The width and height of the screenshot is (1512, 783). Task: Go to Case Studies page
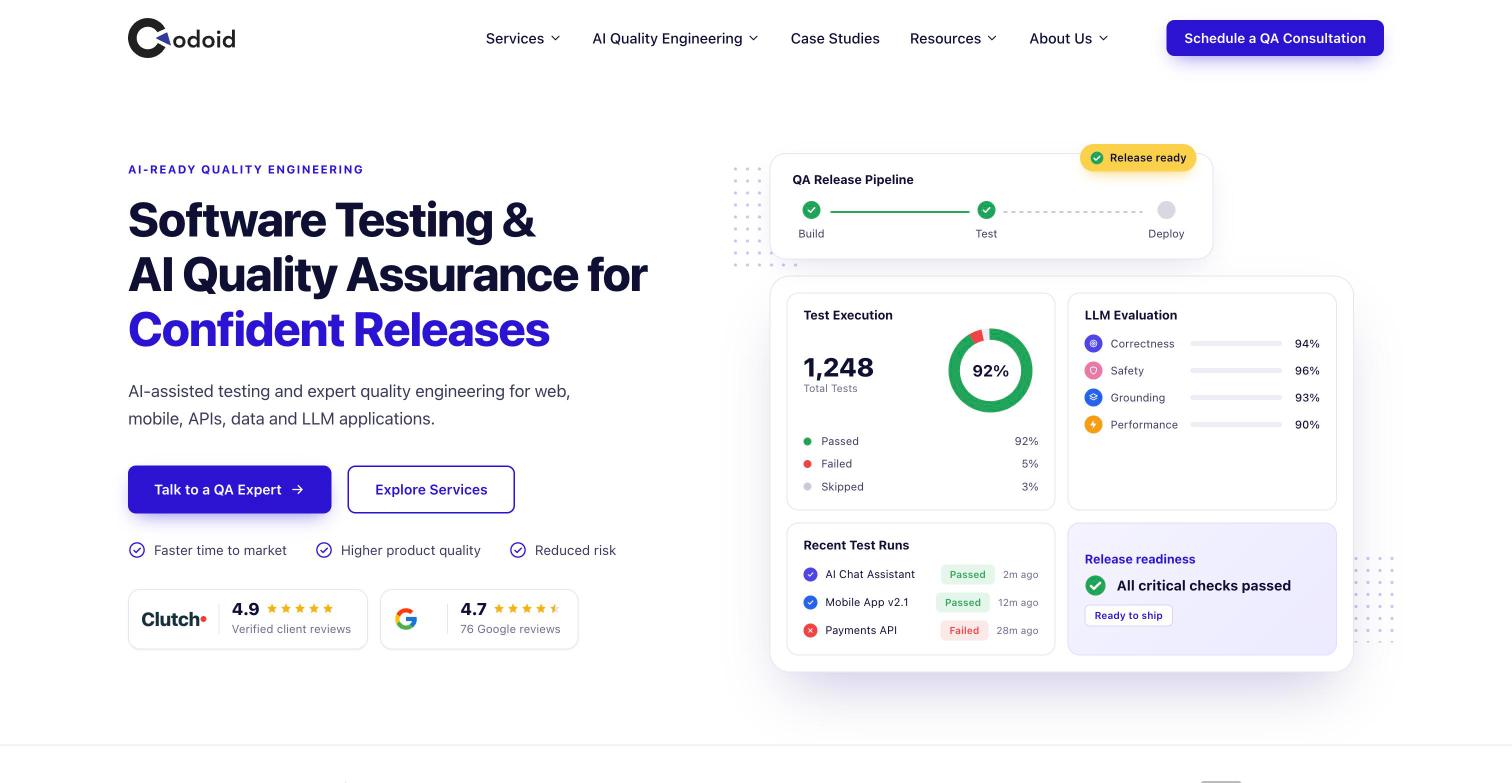(x=835, y=38)
